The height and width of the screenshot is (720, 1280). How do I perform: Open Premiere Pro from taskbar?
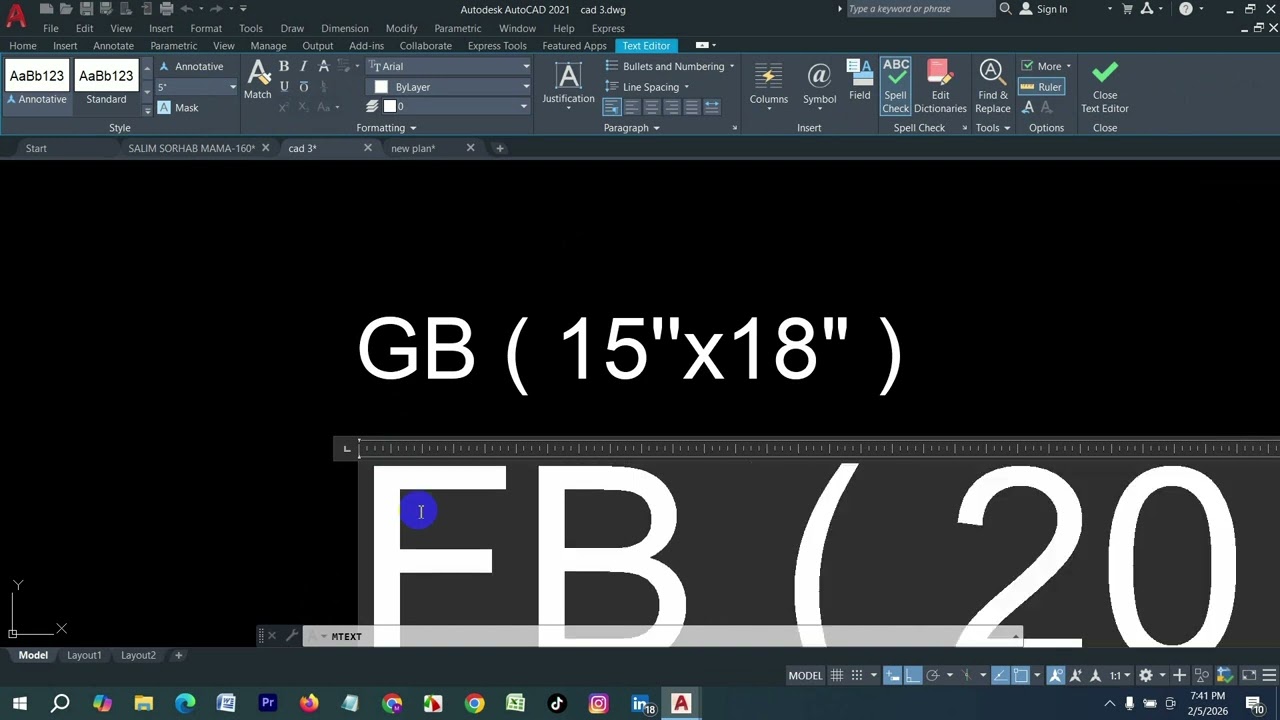pyautogui.click(x=268, y=704)
